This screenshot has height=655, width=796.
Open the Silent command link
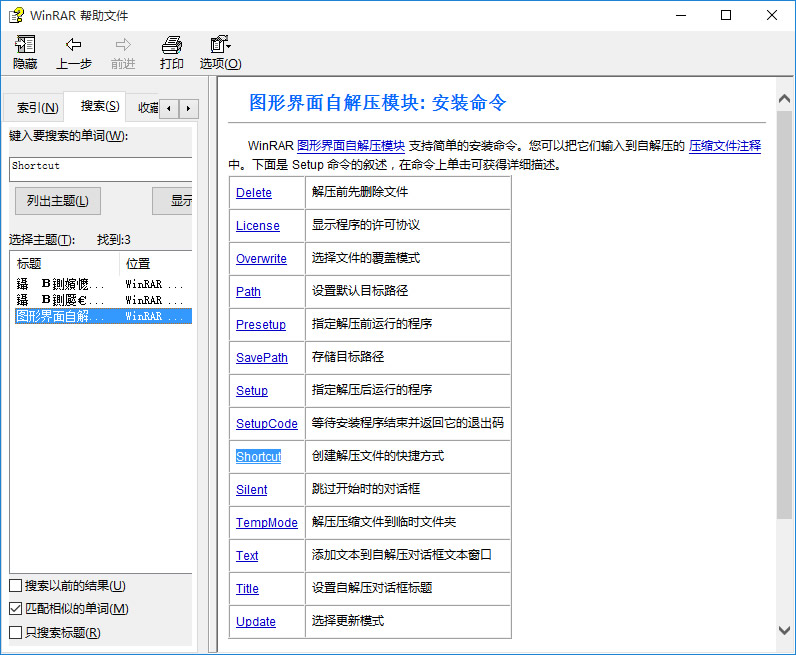(x=252, y=490)
